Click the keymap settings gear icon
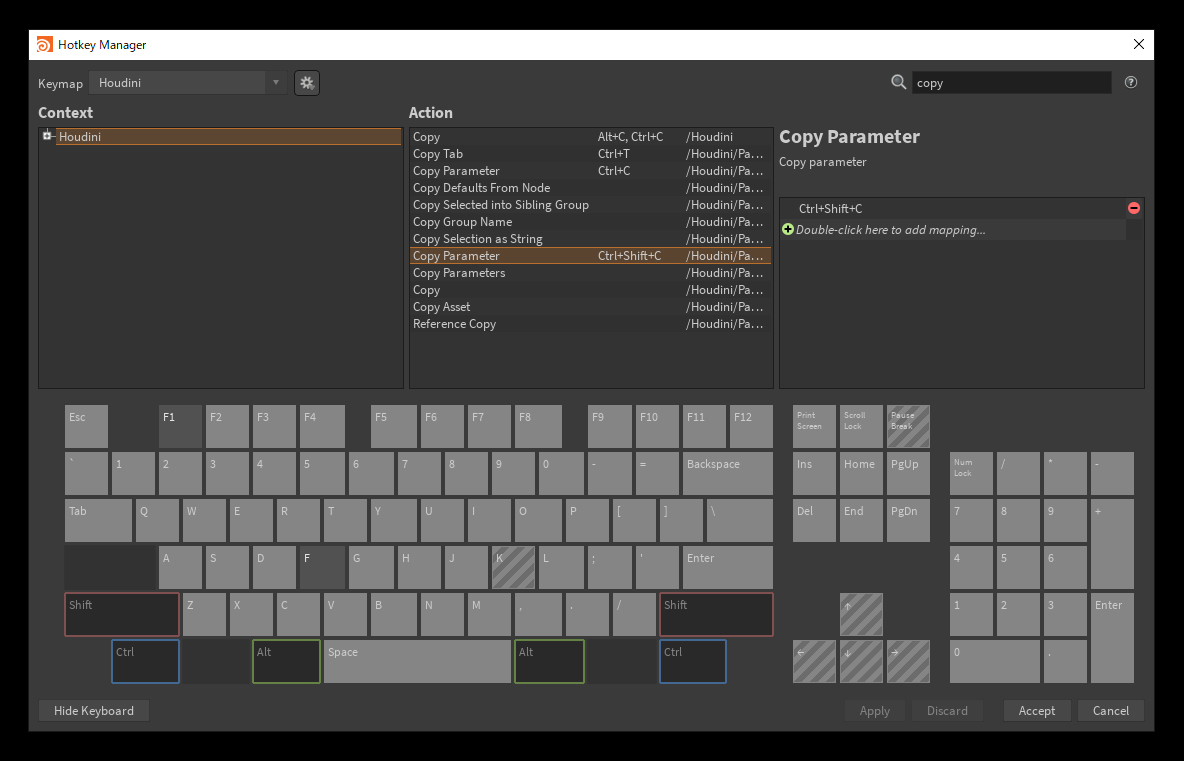 pos(307,83)
